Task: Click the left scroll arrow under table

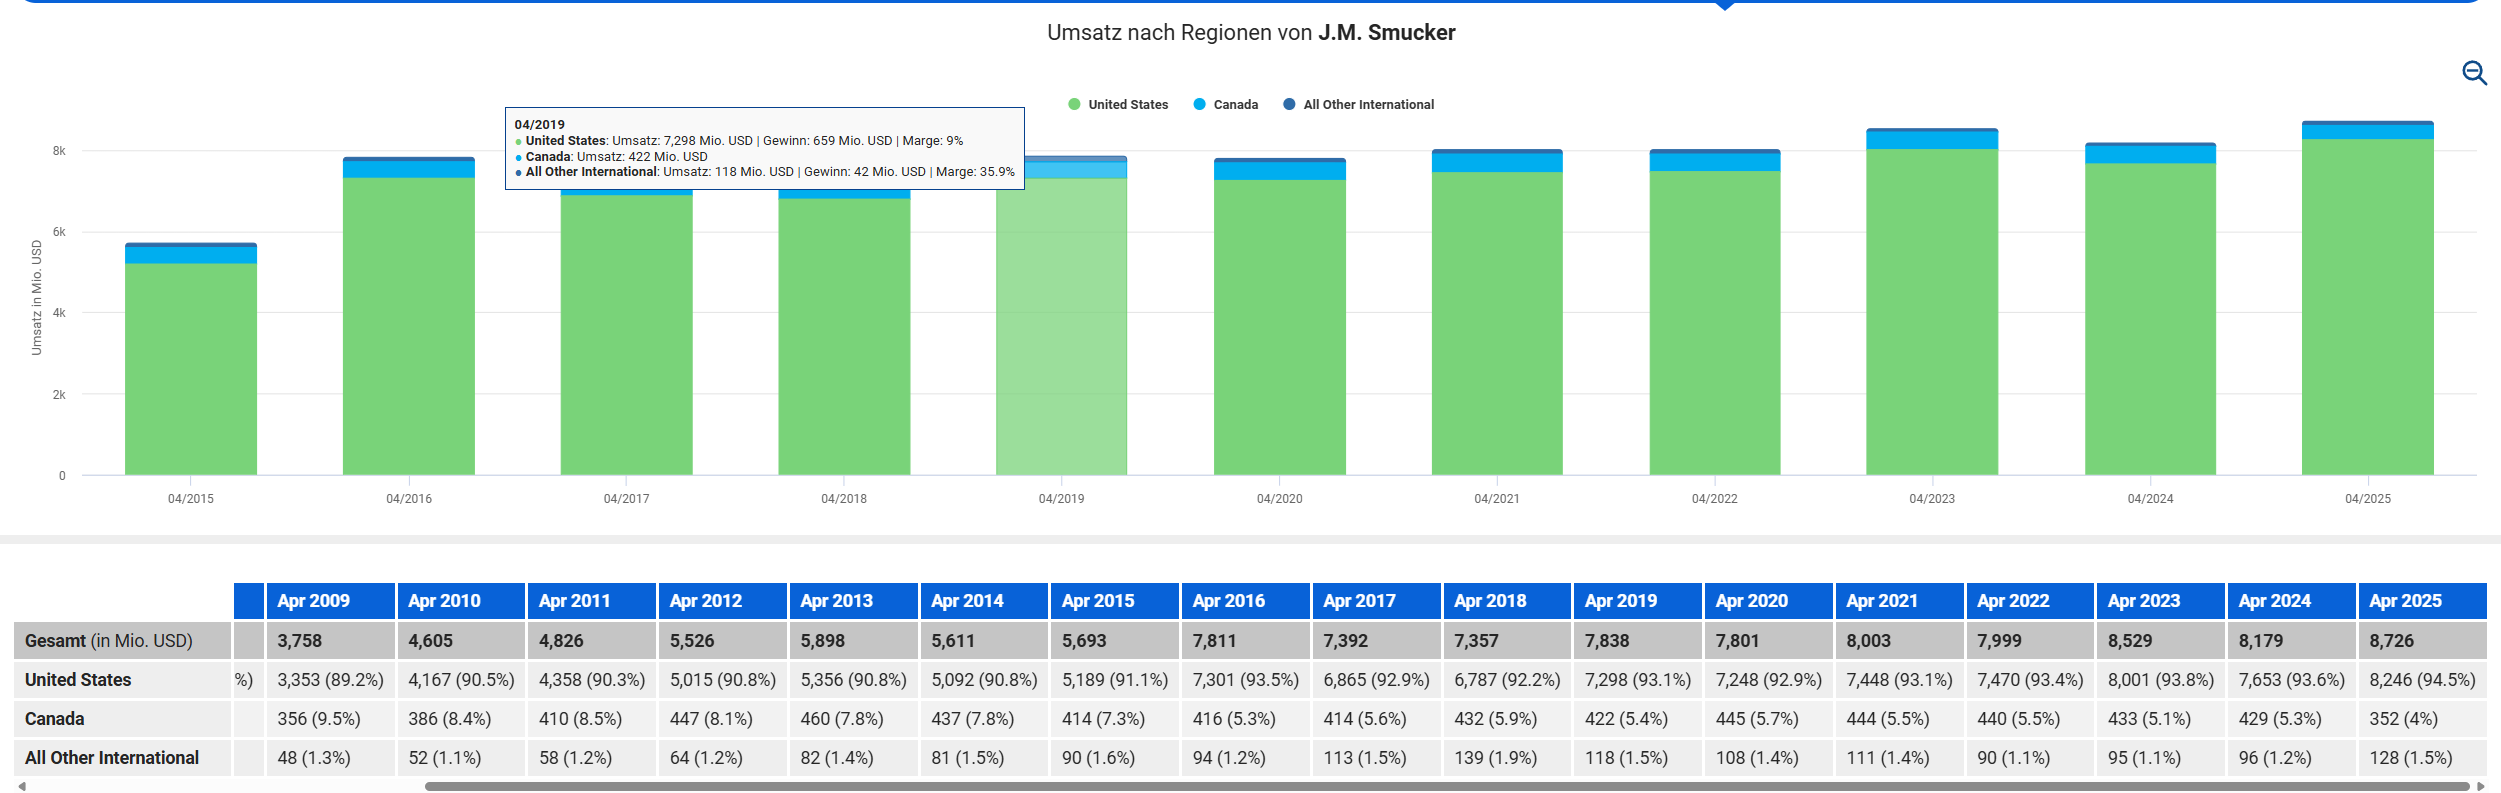Action: (22, 786)
